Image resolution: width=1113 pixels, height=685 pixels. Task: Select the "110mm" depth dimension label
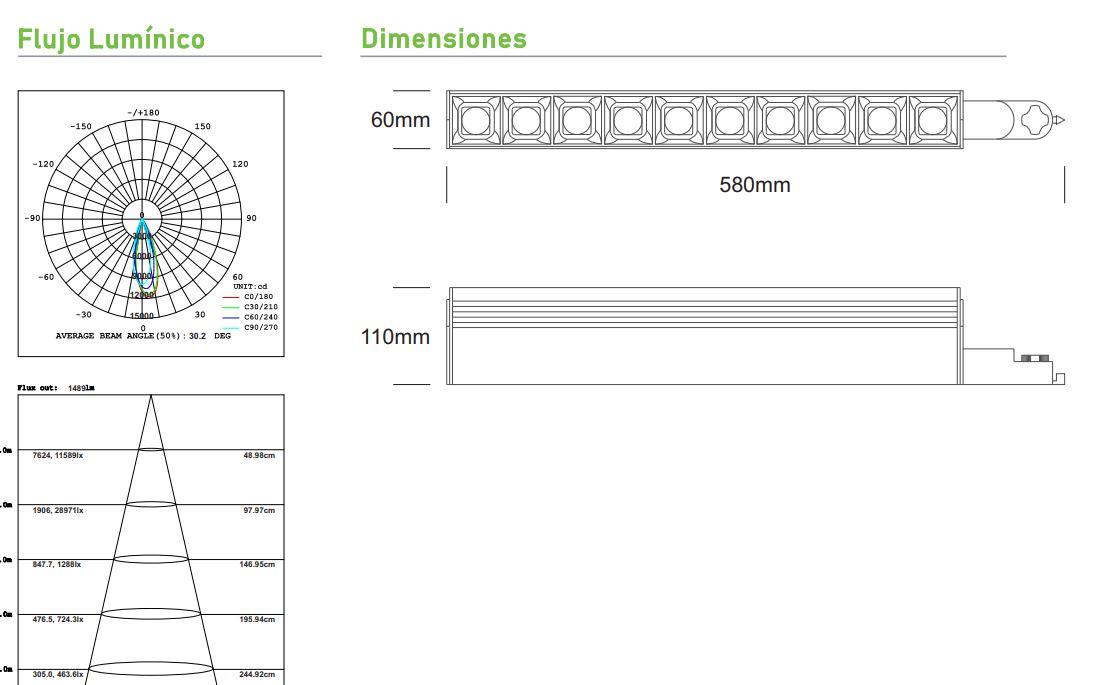pyautogui.click(x=395, y=336)
